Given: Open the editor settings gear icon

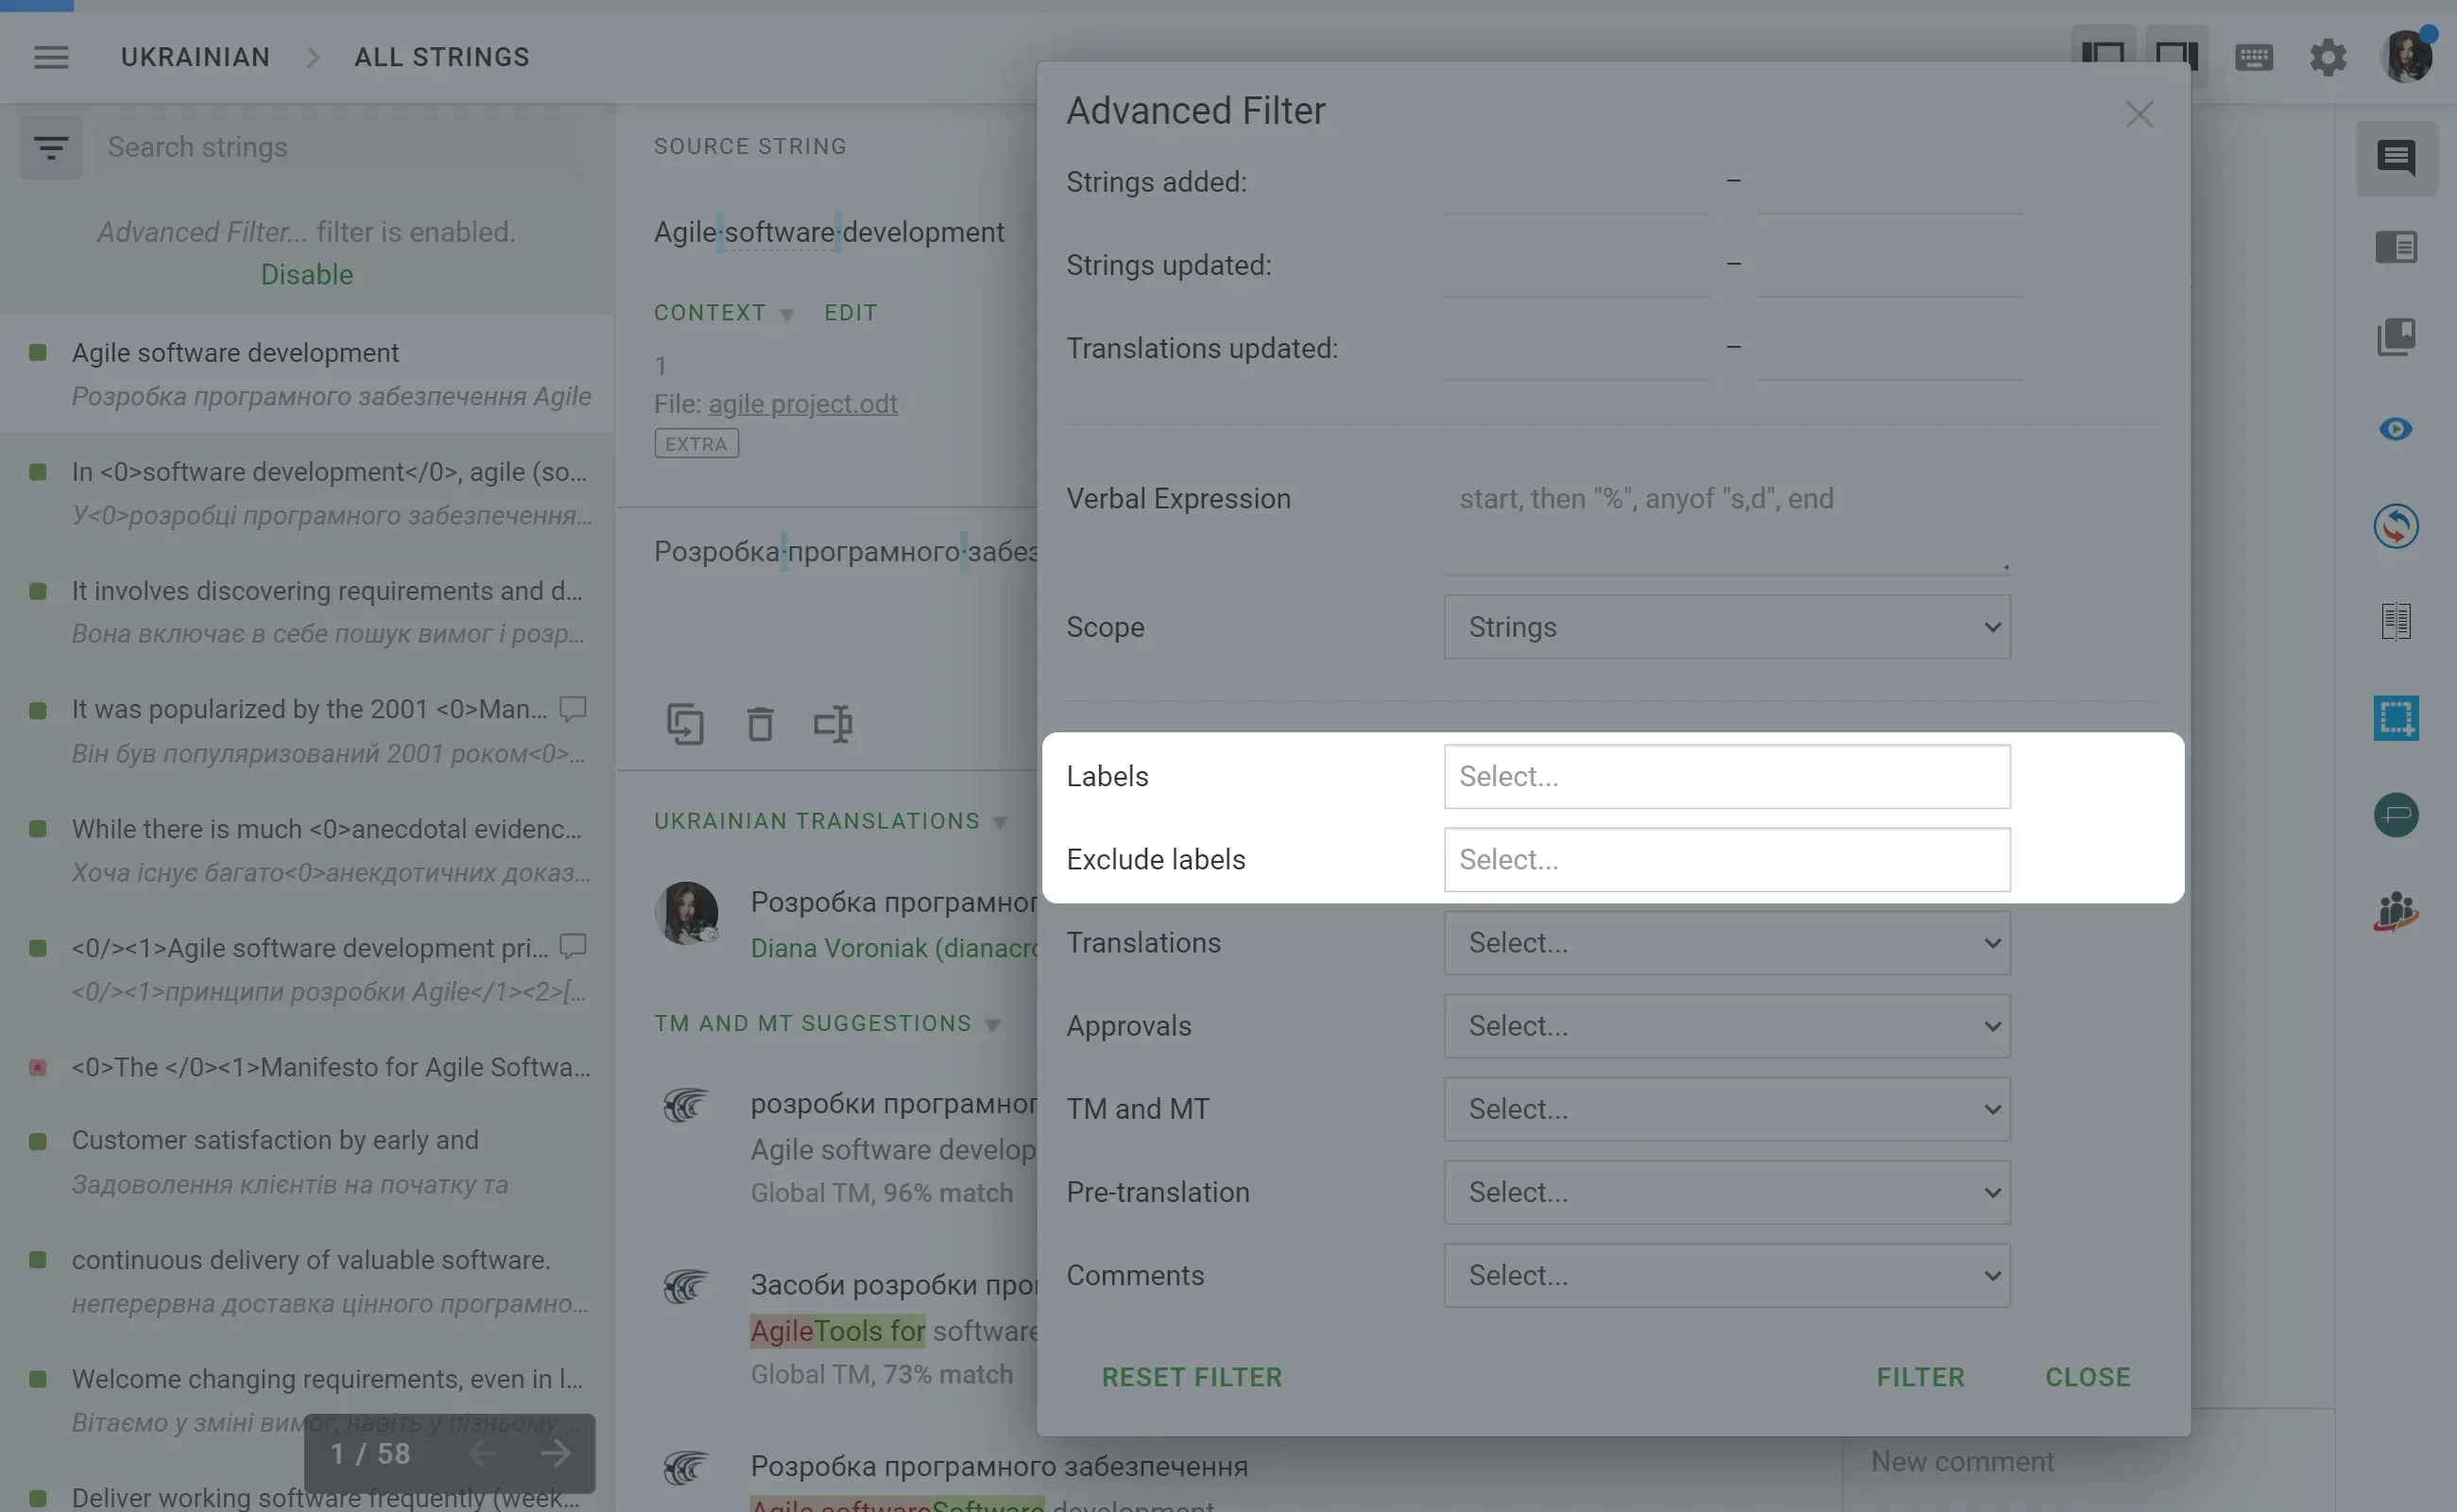Looking at the screenshot, I should coord(2328,57).
